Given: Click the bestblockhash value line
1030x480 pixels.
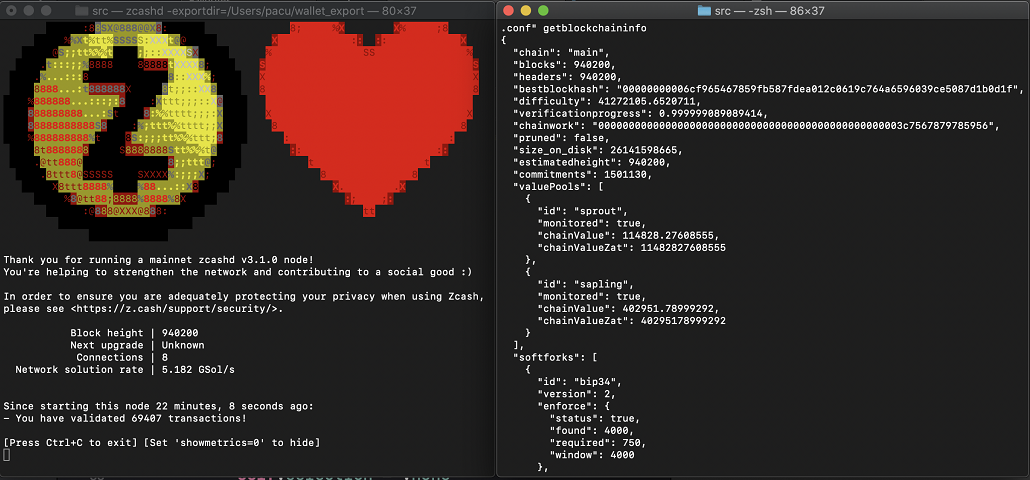Looking at the screenshot, I should coord(768,89).
